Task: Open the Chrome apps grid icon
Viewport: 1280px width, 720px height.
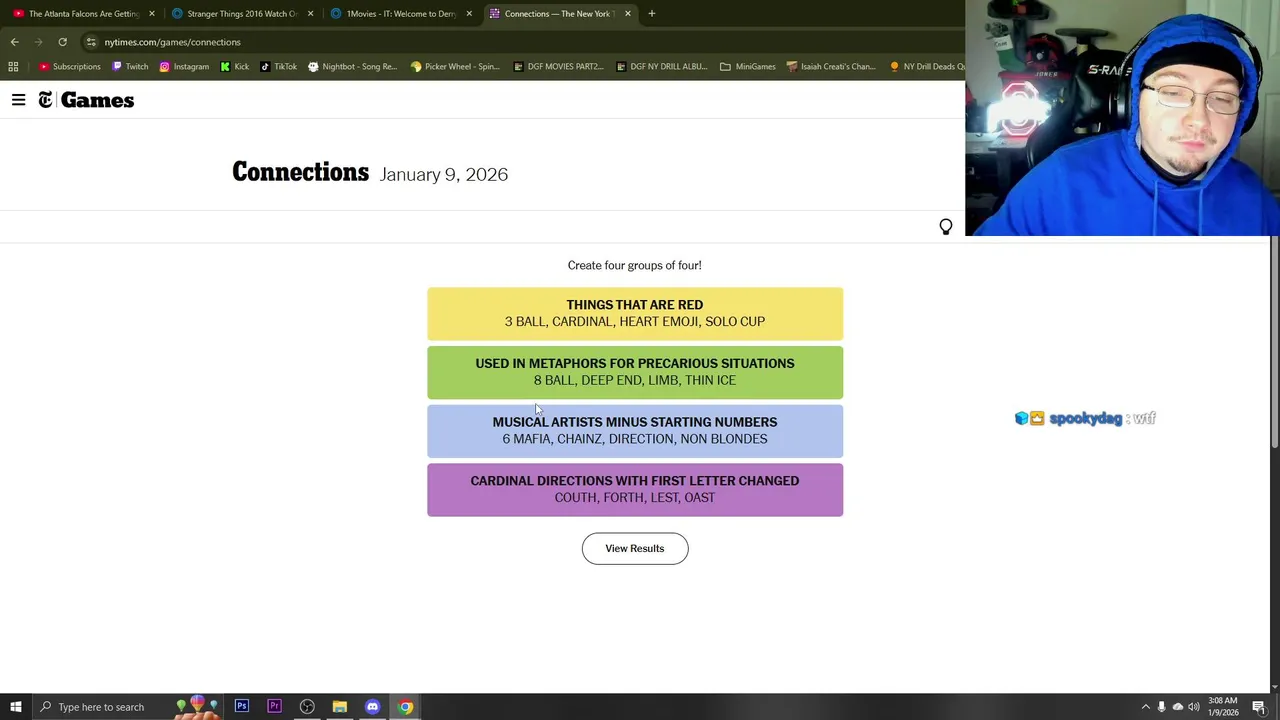Action: (13, 67)
